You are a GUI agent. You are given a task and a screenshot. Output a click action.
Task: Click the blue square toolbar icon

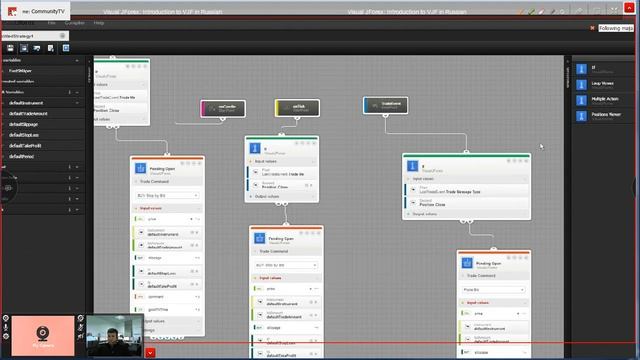pos(66,48)
